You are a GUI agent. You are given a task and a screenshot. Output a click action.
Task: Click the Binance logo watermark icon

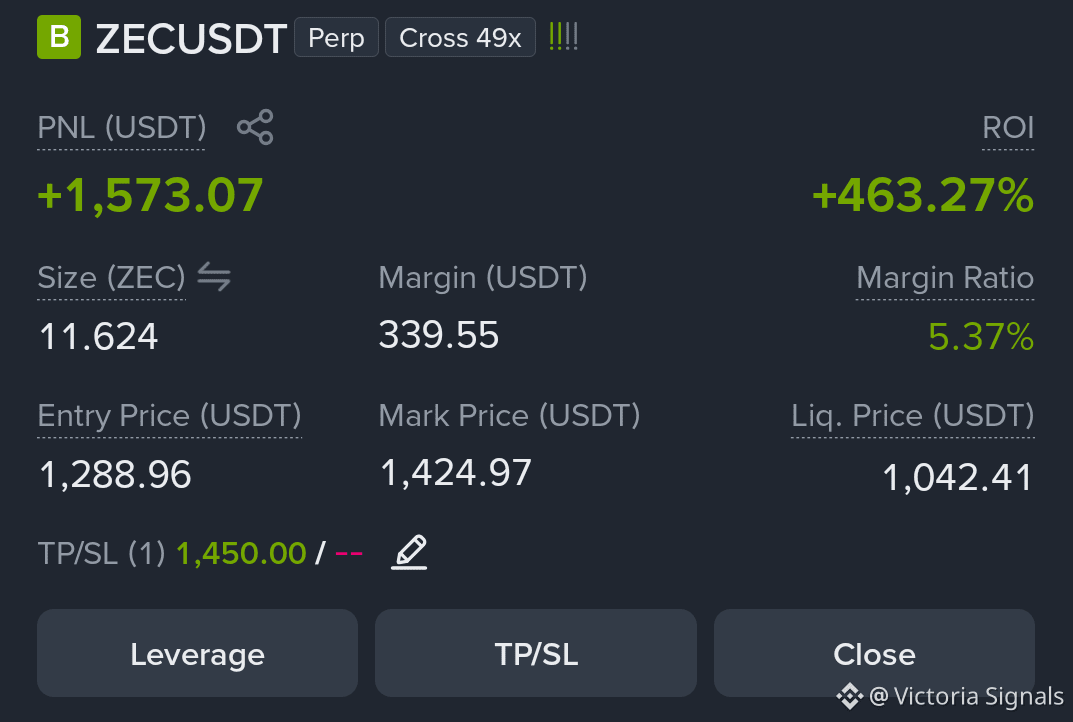(849, 696)
